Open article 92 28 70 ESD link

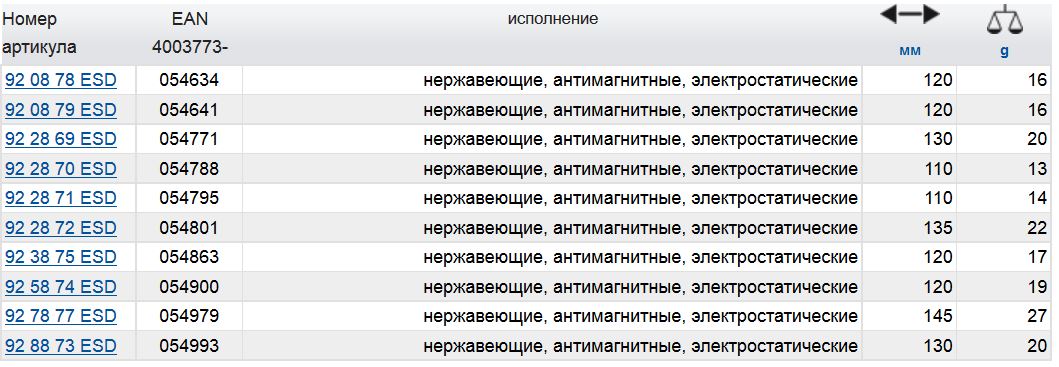point(61,168)
